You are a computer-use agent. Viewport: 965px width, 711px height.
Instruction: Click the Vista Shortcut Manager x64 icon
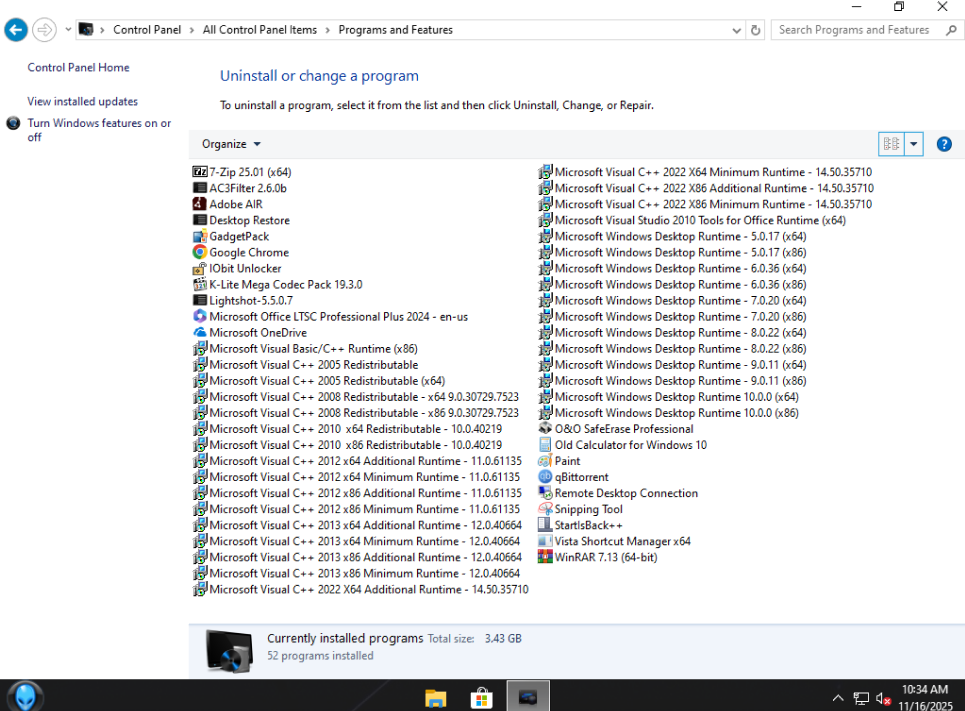click(x=545, y=540)
